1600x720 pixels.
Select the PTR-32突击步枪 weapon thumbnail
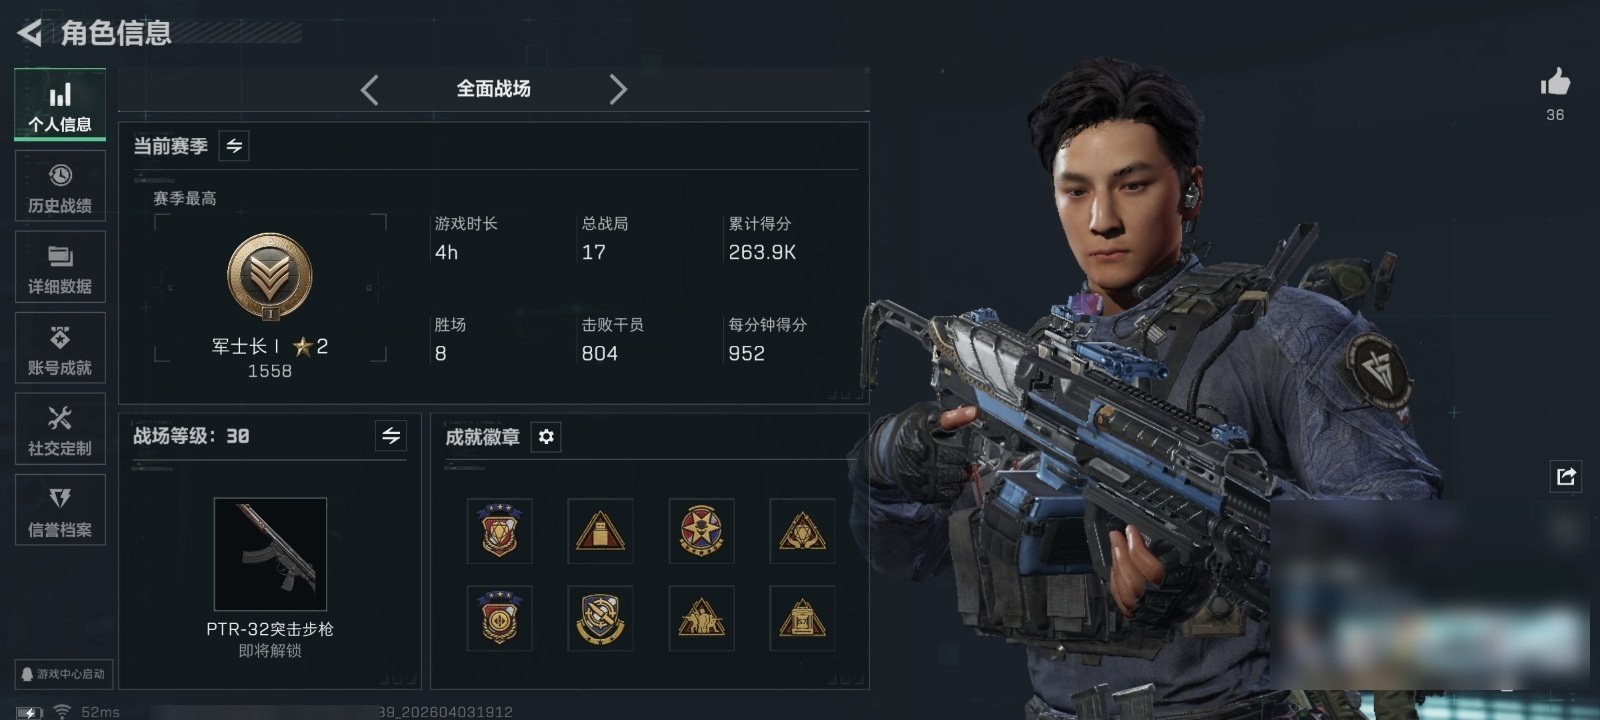coord(270,554)
